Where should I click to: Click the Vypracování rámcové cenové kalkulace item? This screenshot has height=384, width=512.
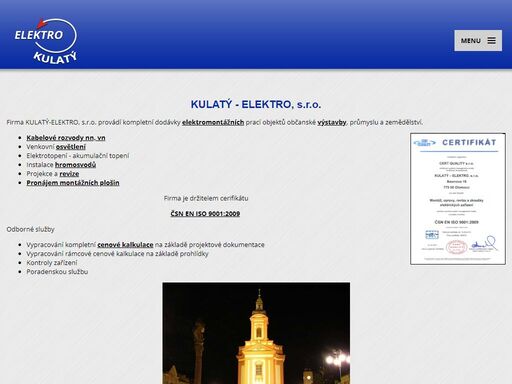point(117,254)
